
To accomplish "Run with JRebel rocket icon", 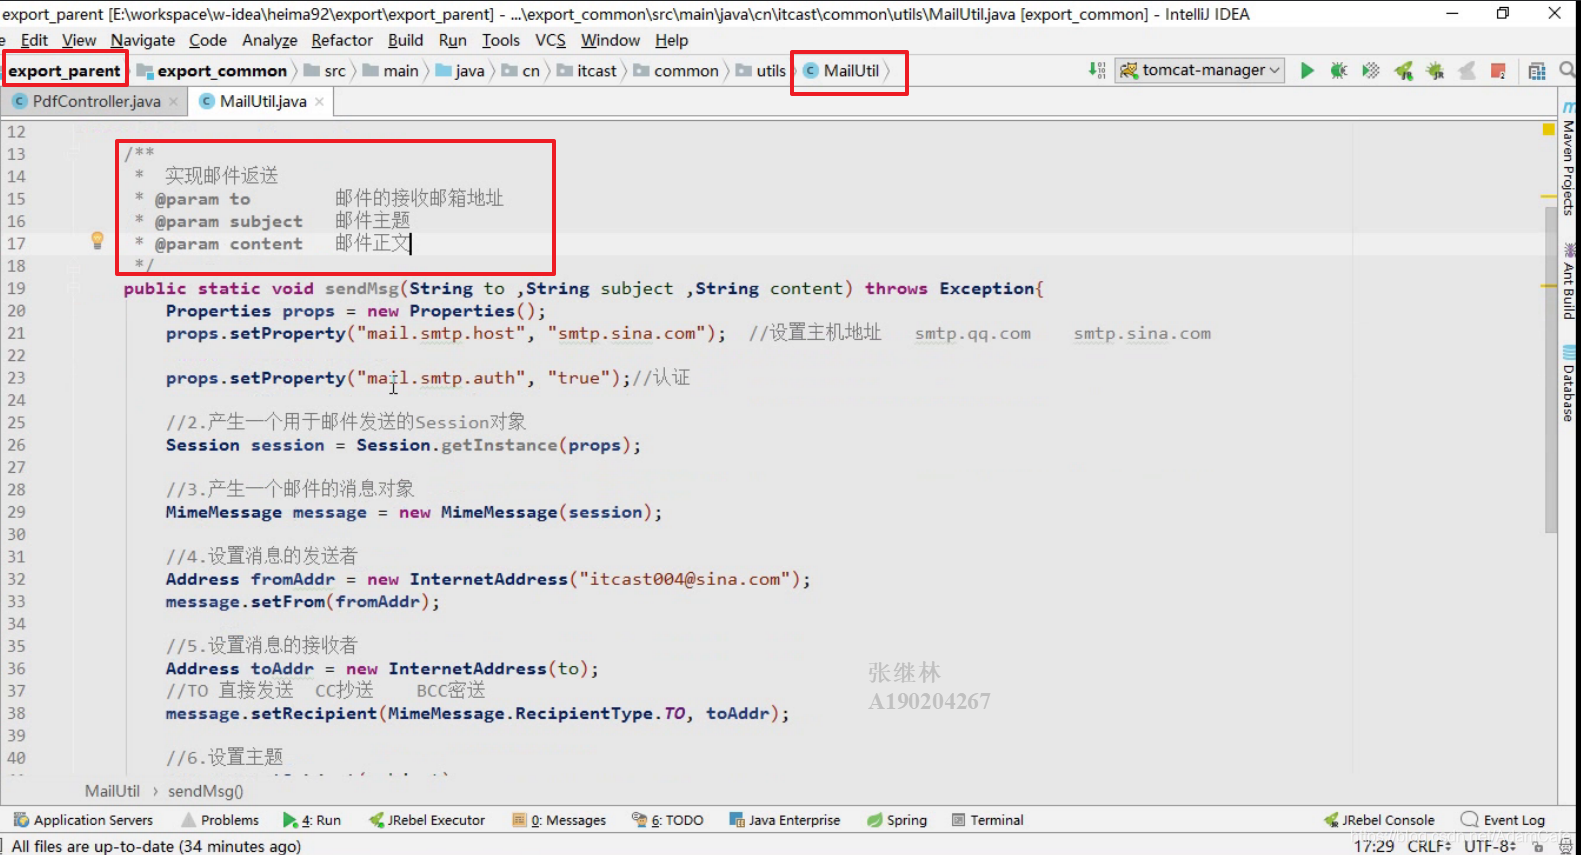I will pyautogui.click(x=1404, y=70).
